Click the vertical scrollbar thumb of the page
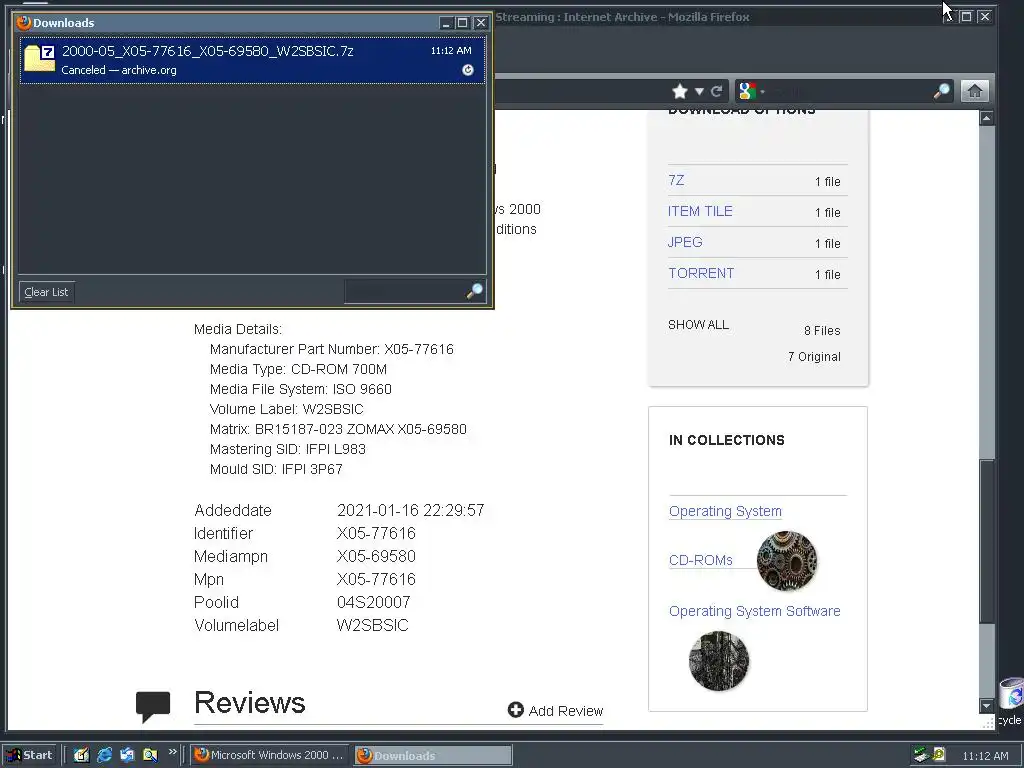Viewport: 1024px width, 768px height. pyautogui.click(x=987, y=541)
